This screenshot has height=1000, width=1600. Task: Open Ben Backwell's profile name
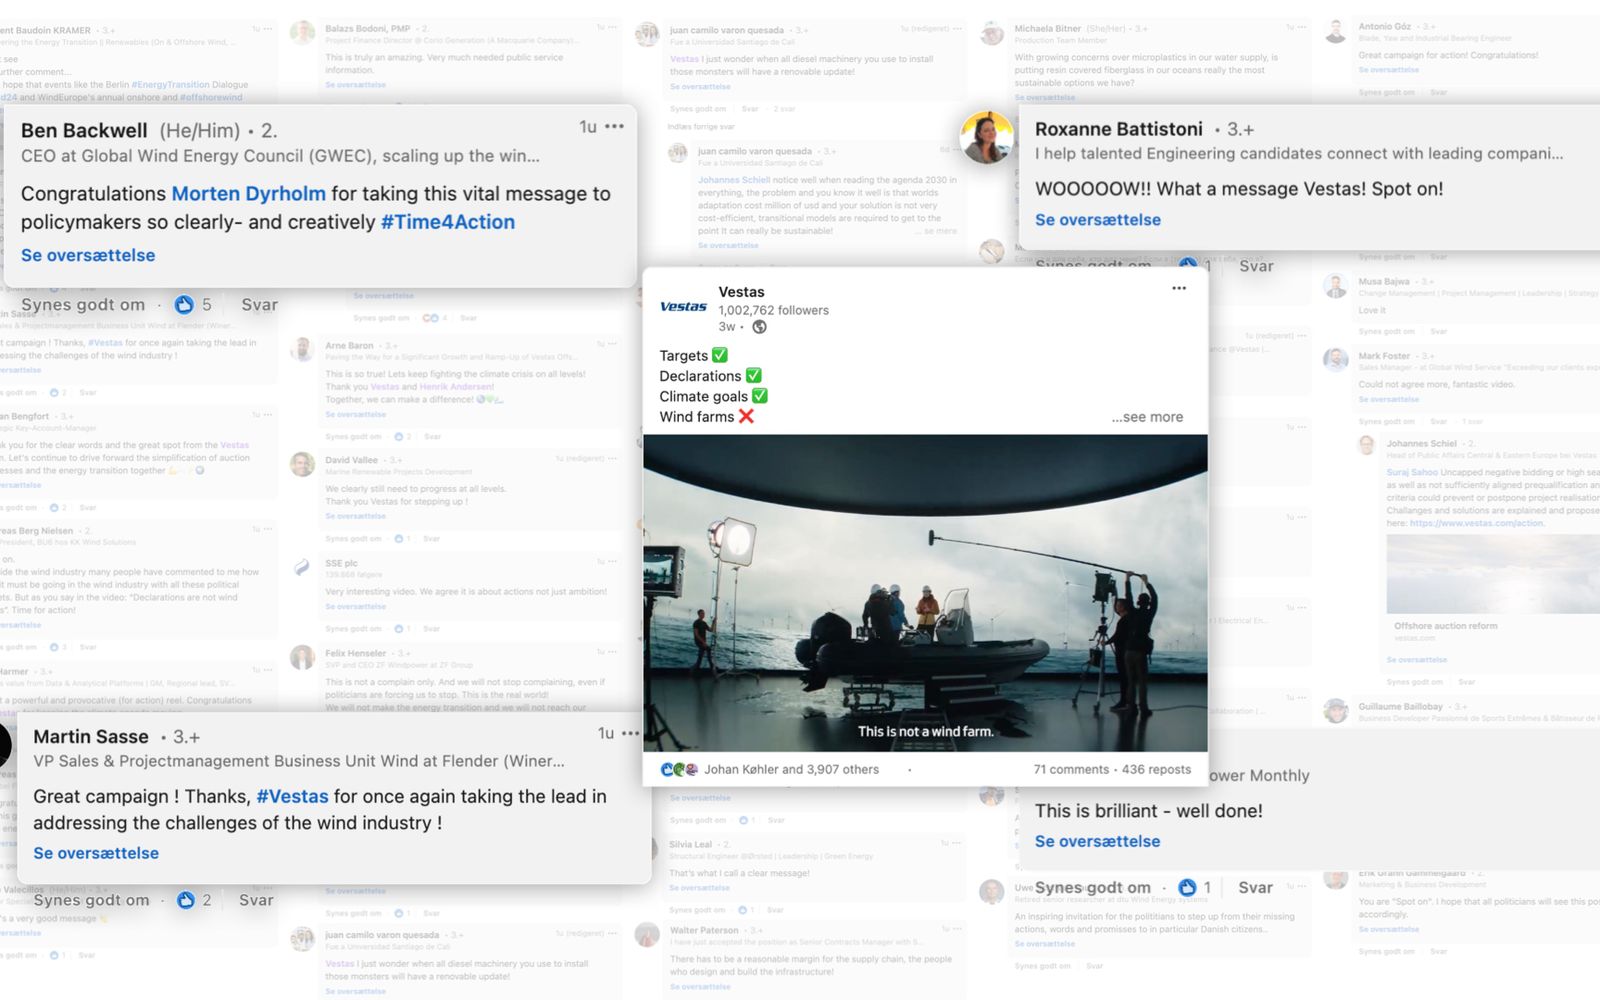click(84, 130)
